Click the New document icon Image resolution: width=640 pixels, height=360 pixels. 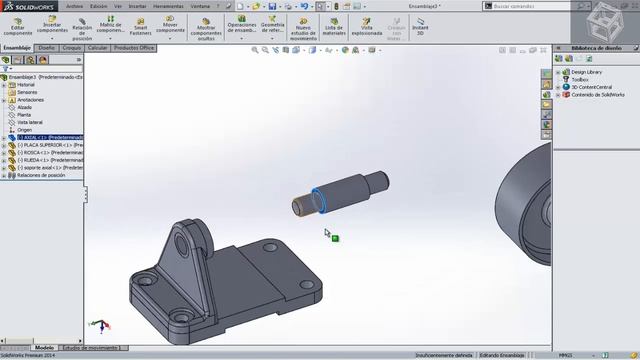click(x=240, y=6)
